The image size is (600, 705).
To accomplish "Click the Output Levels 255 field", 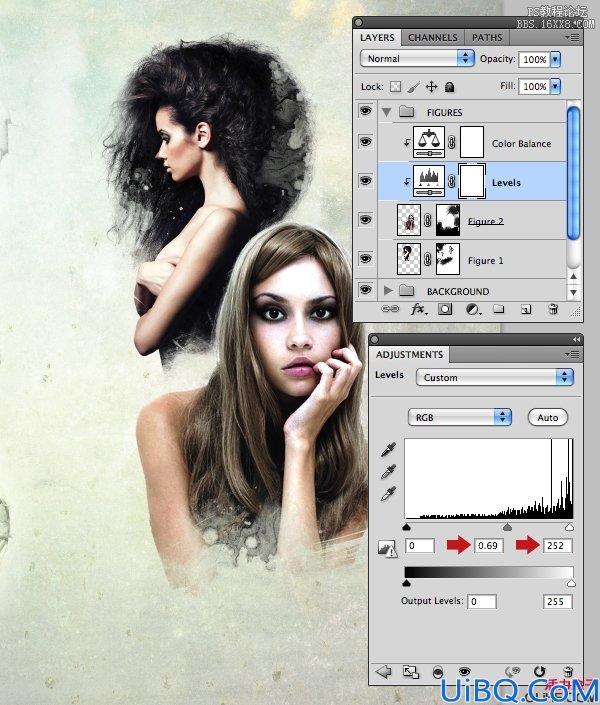I will coord(558,602).
